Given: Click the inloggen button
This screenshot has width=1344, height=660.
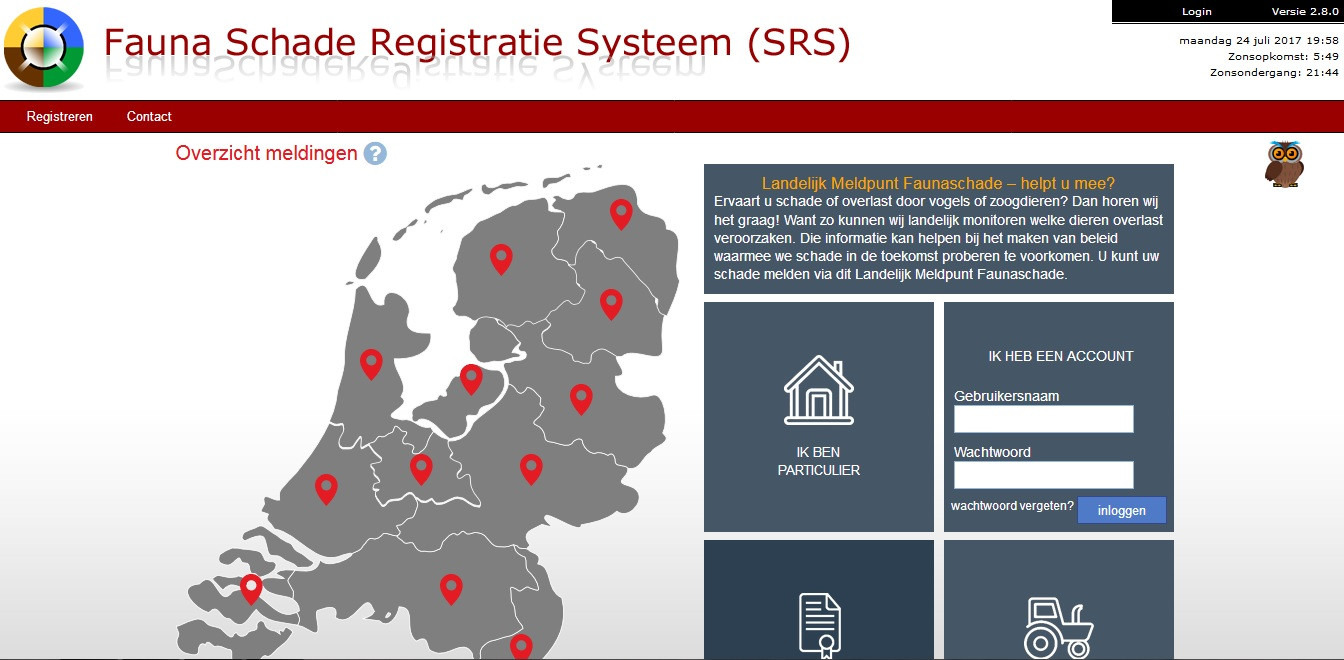Looking at the screenshot, I should [1122, 510].
